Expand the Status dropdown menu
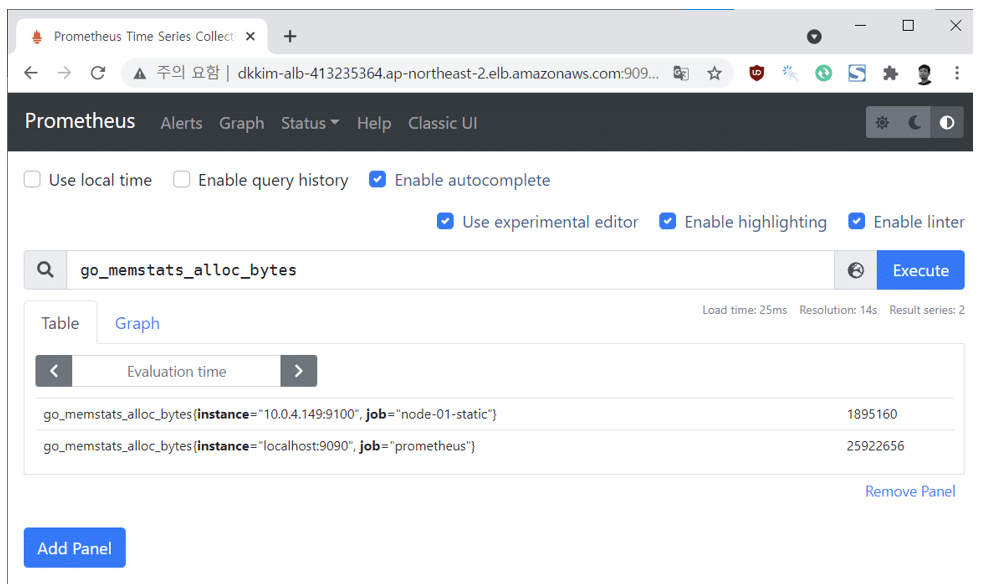Image resolution: width=982 pixels, height=584 pixels. [x=310, y=123]
